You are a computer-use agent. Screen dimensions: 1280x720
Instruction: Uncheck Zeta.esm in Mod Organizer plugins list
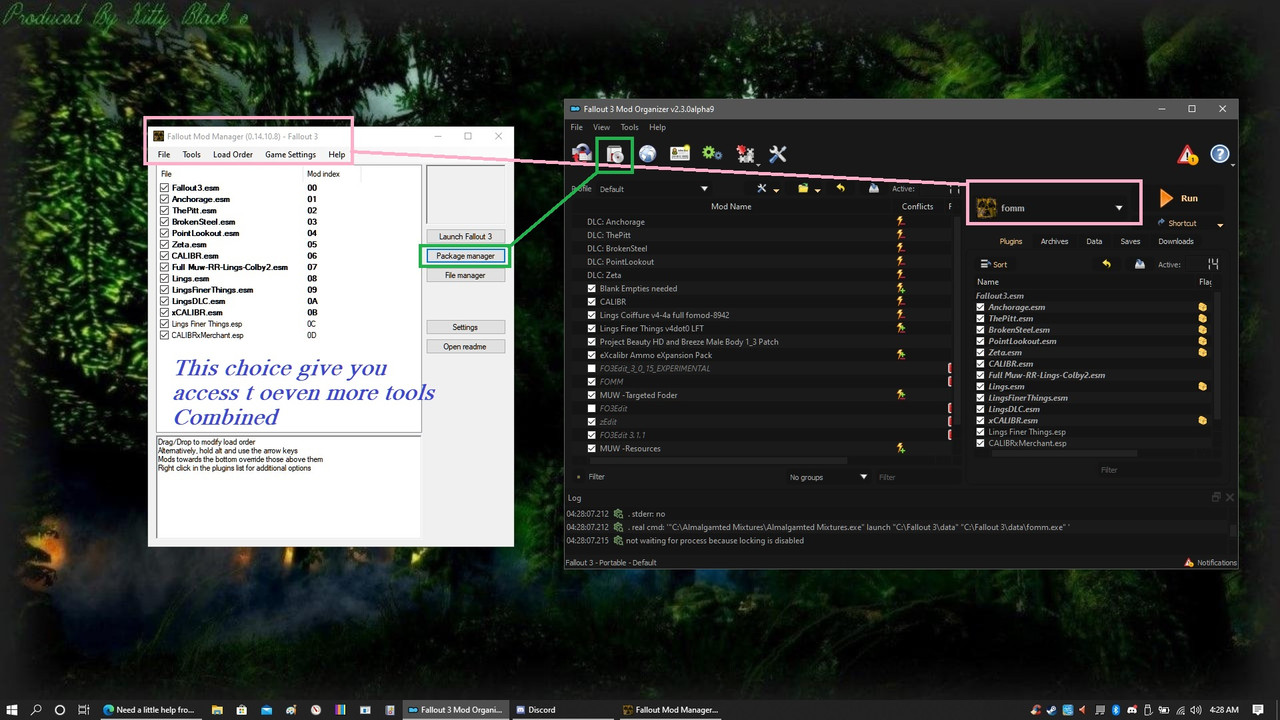point(980,353)
